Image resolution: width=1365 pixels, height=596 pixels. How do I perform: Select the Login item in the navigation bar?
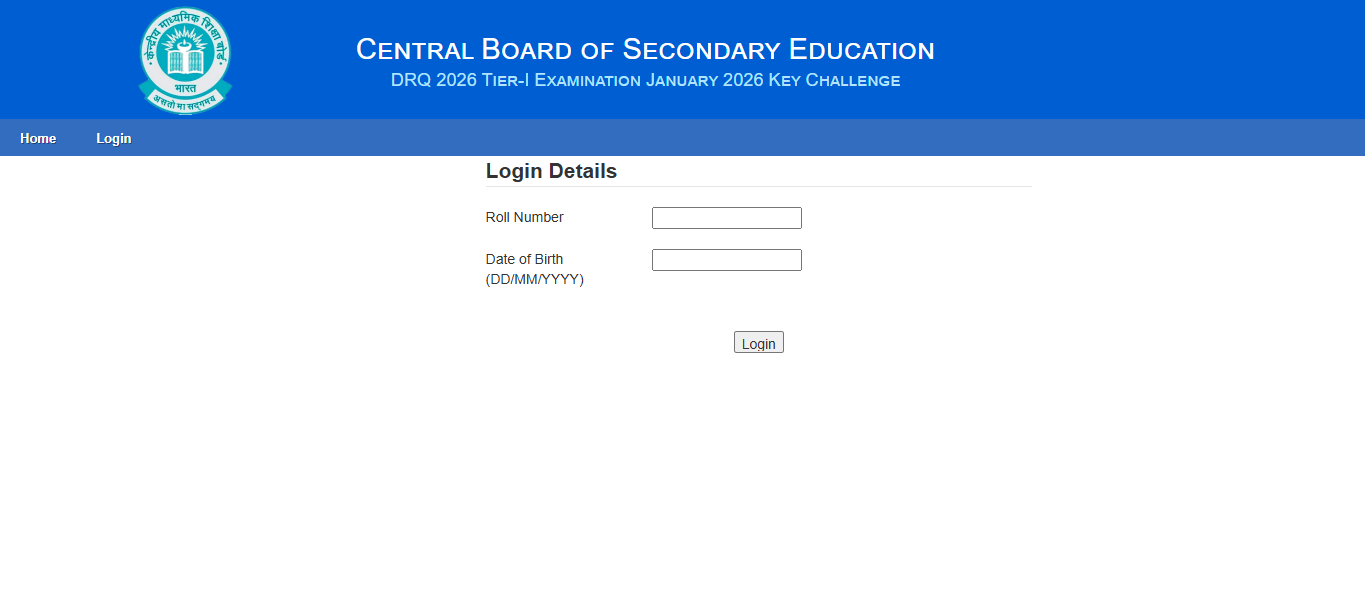click(113, 138)
